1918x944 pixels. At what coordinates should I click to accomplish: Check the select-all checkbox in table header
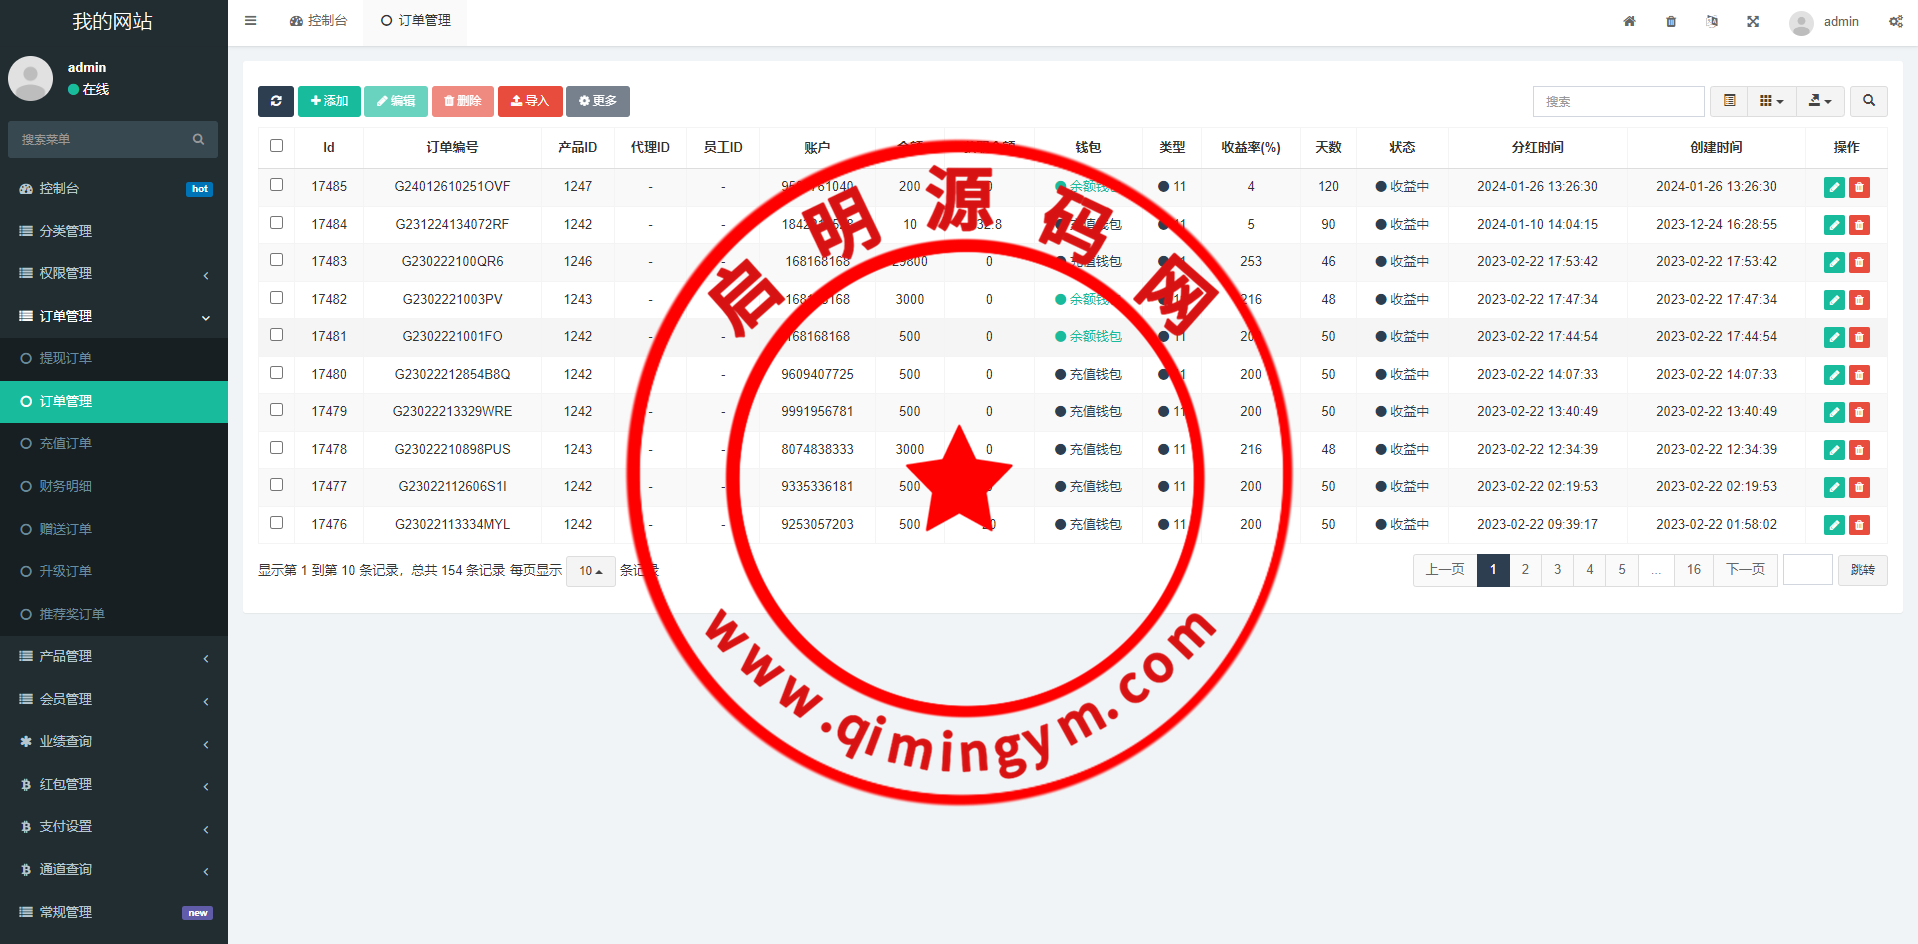click(277, 146)
